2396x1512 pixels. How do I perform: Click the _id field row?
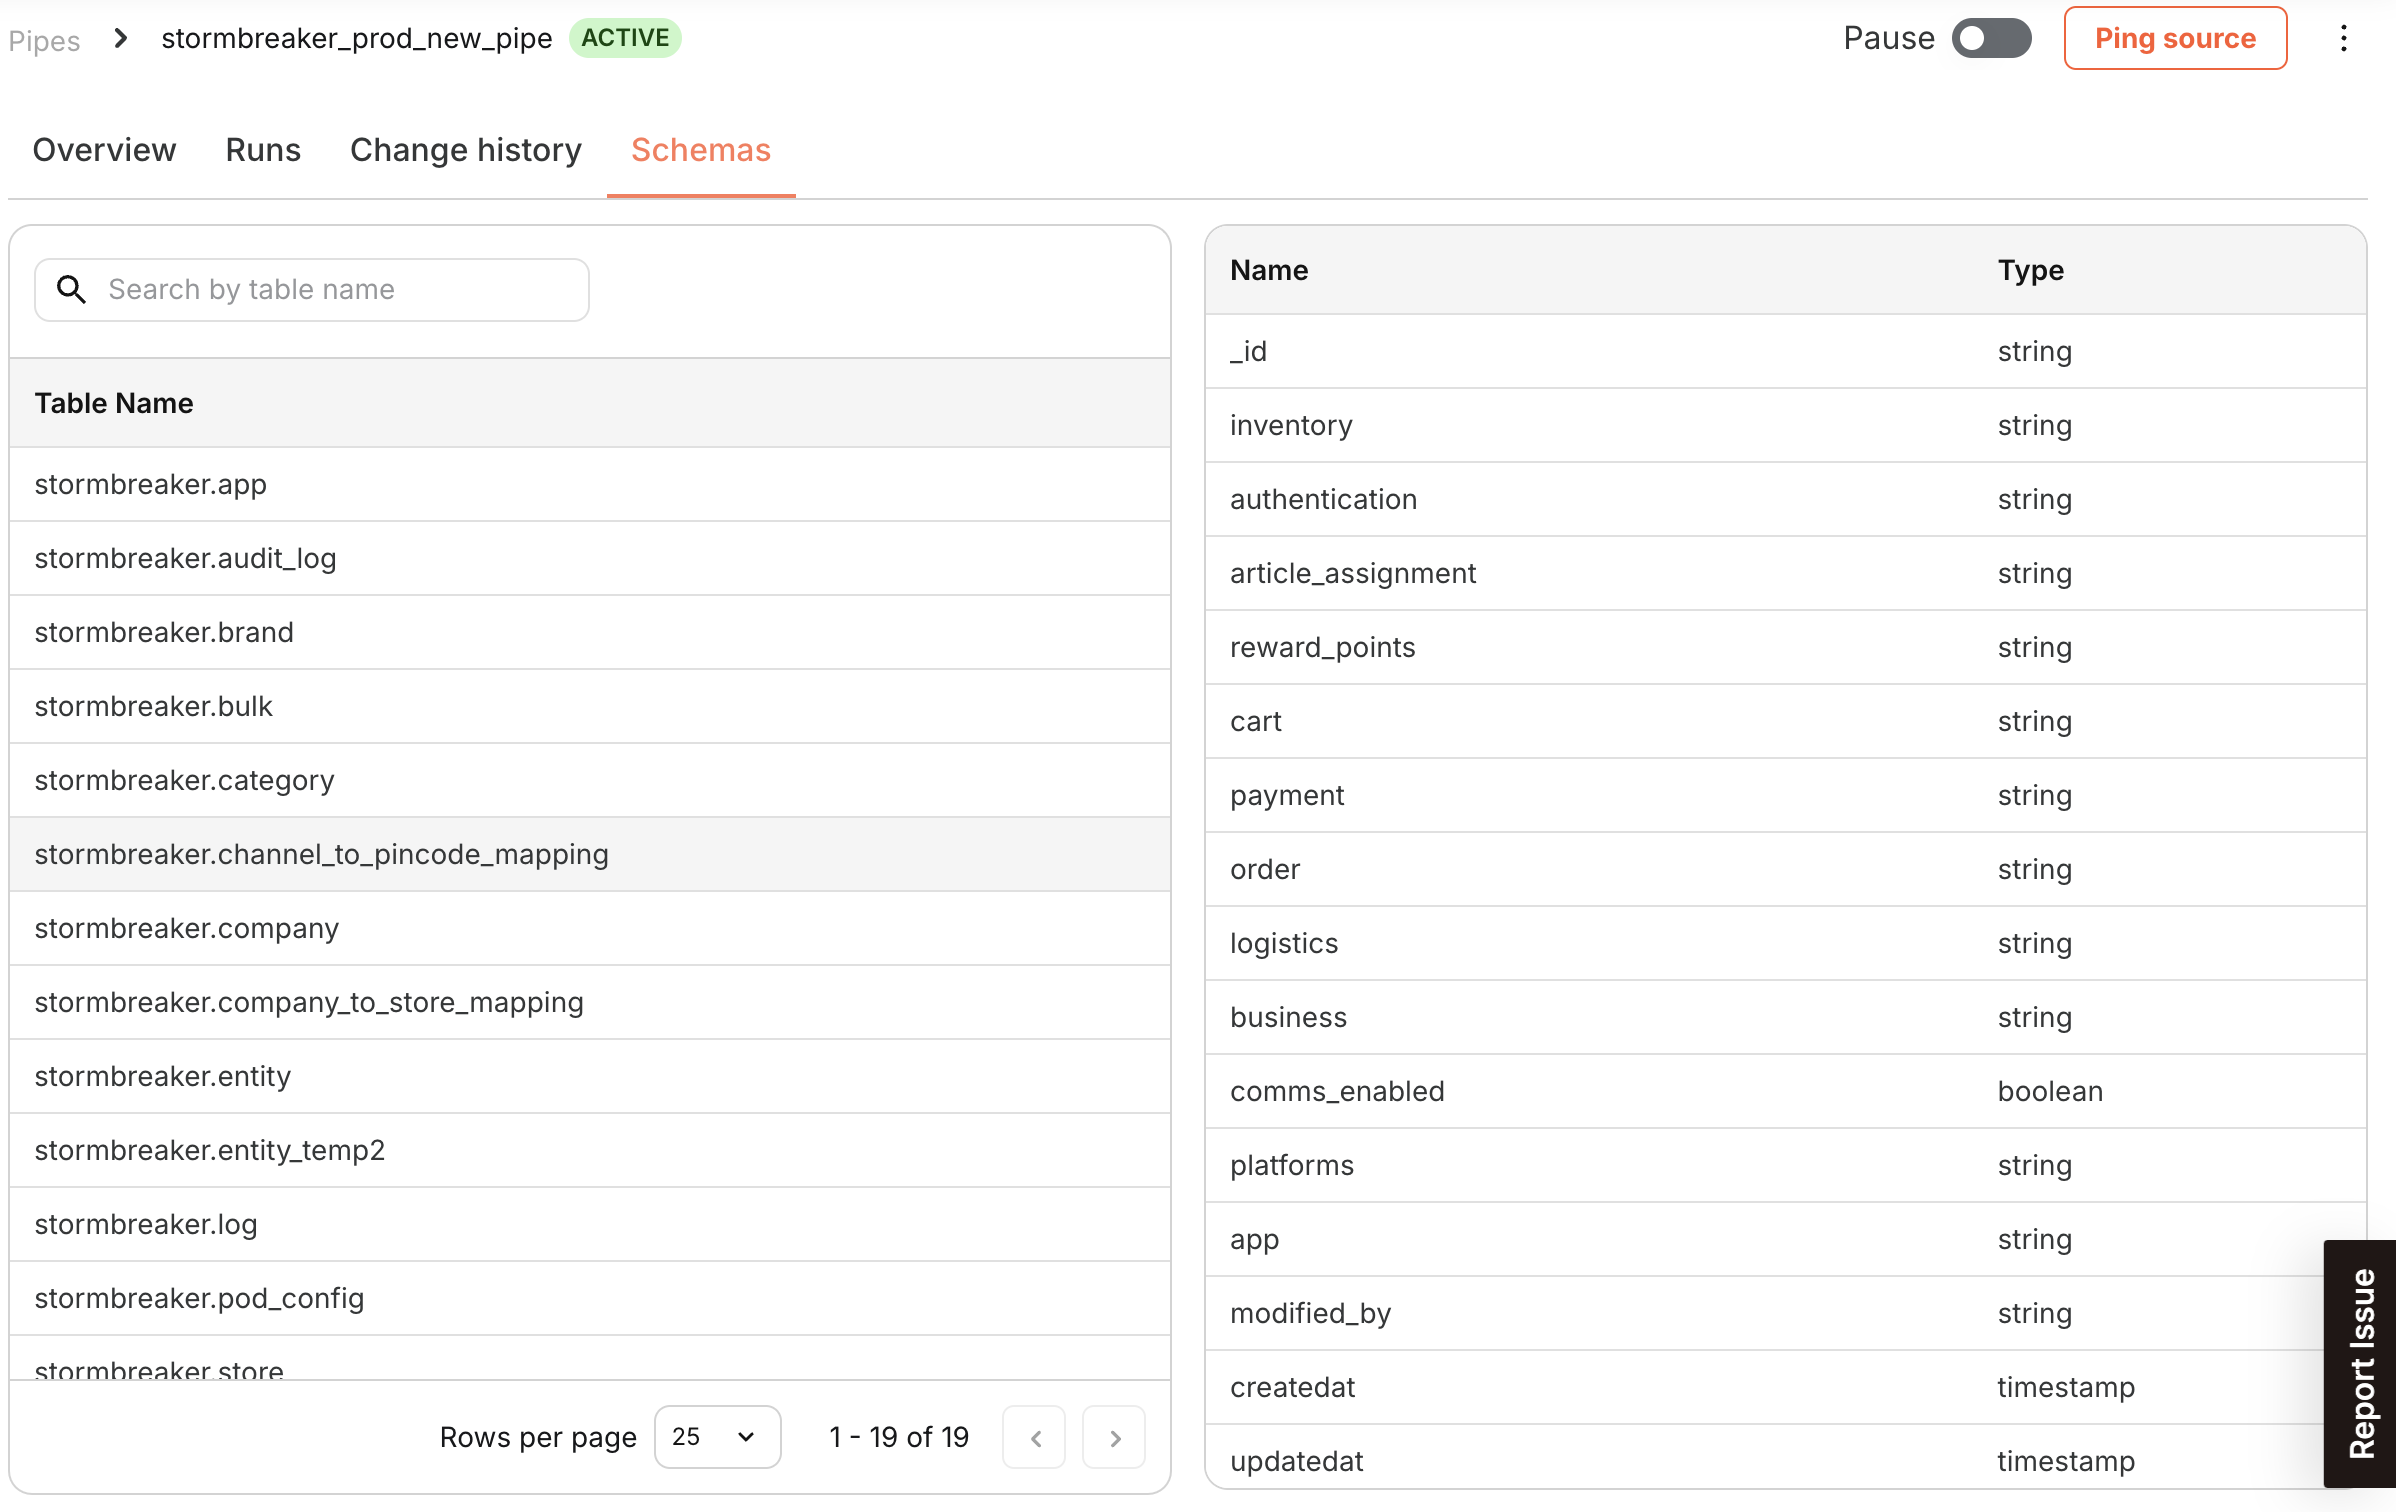(1785, 351)
